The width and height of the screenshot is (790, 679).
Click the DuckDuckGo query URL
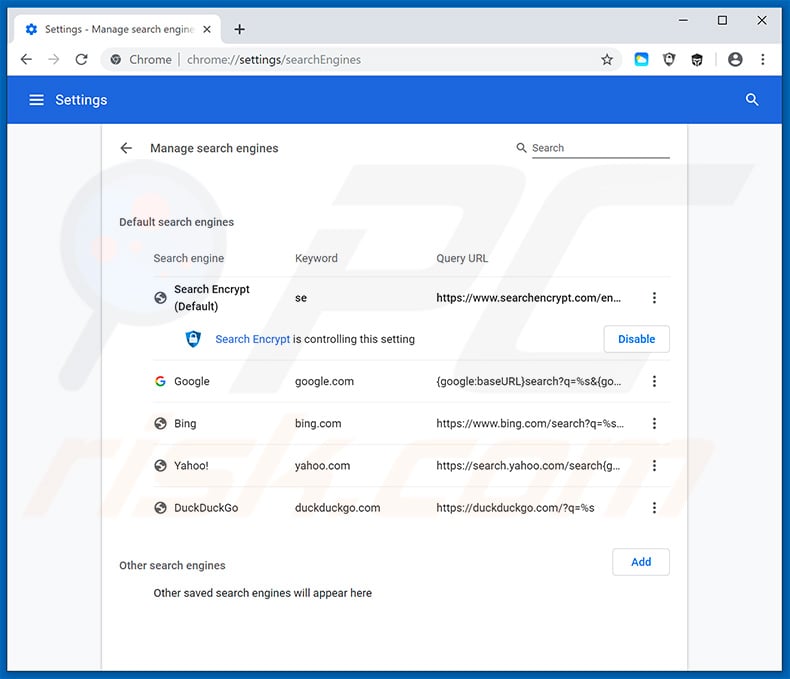515,508
